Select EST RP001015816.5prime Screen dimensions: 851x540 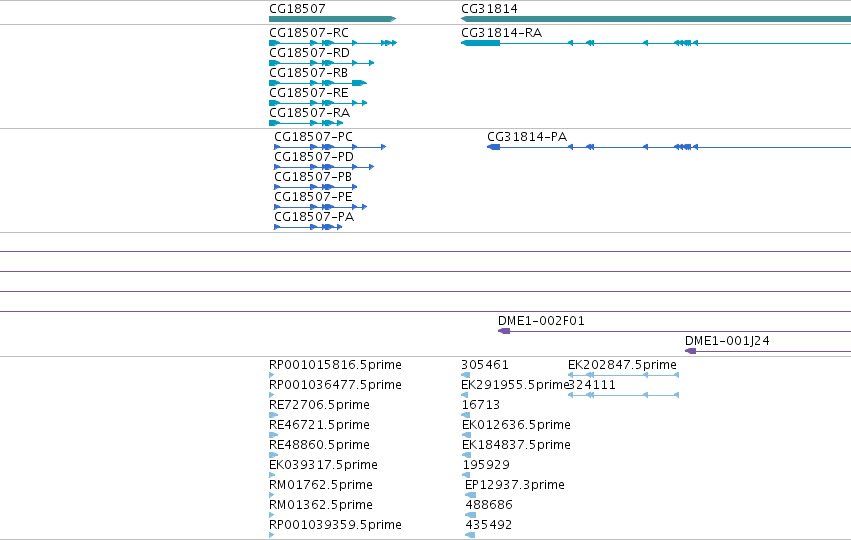[335, 365]
